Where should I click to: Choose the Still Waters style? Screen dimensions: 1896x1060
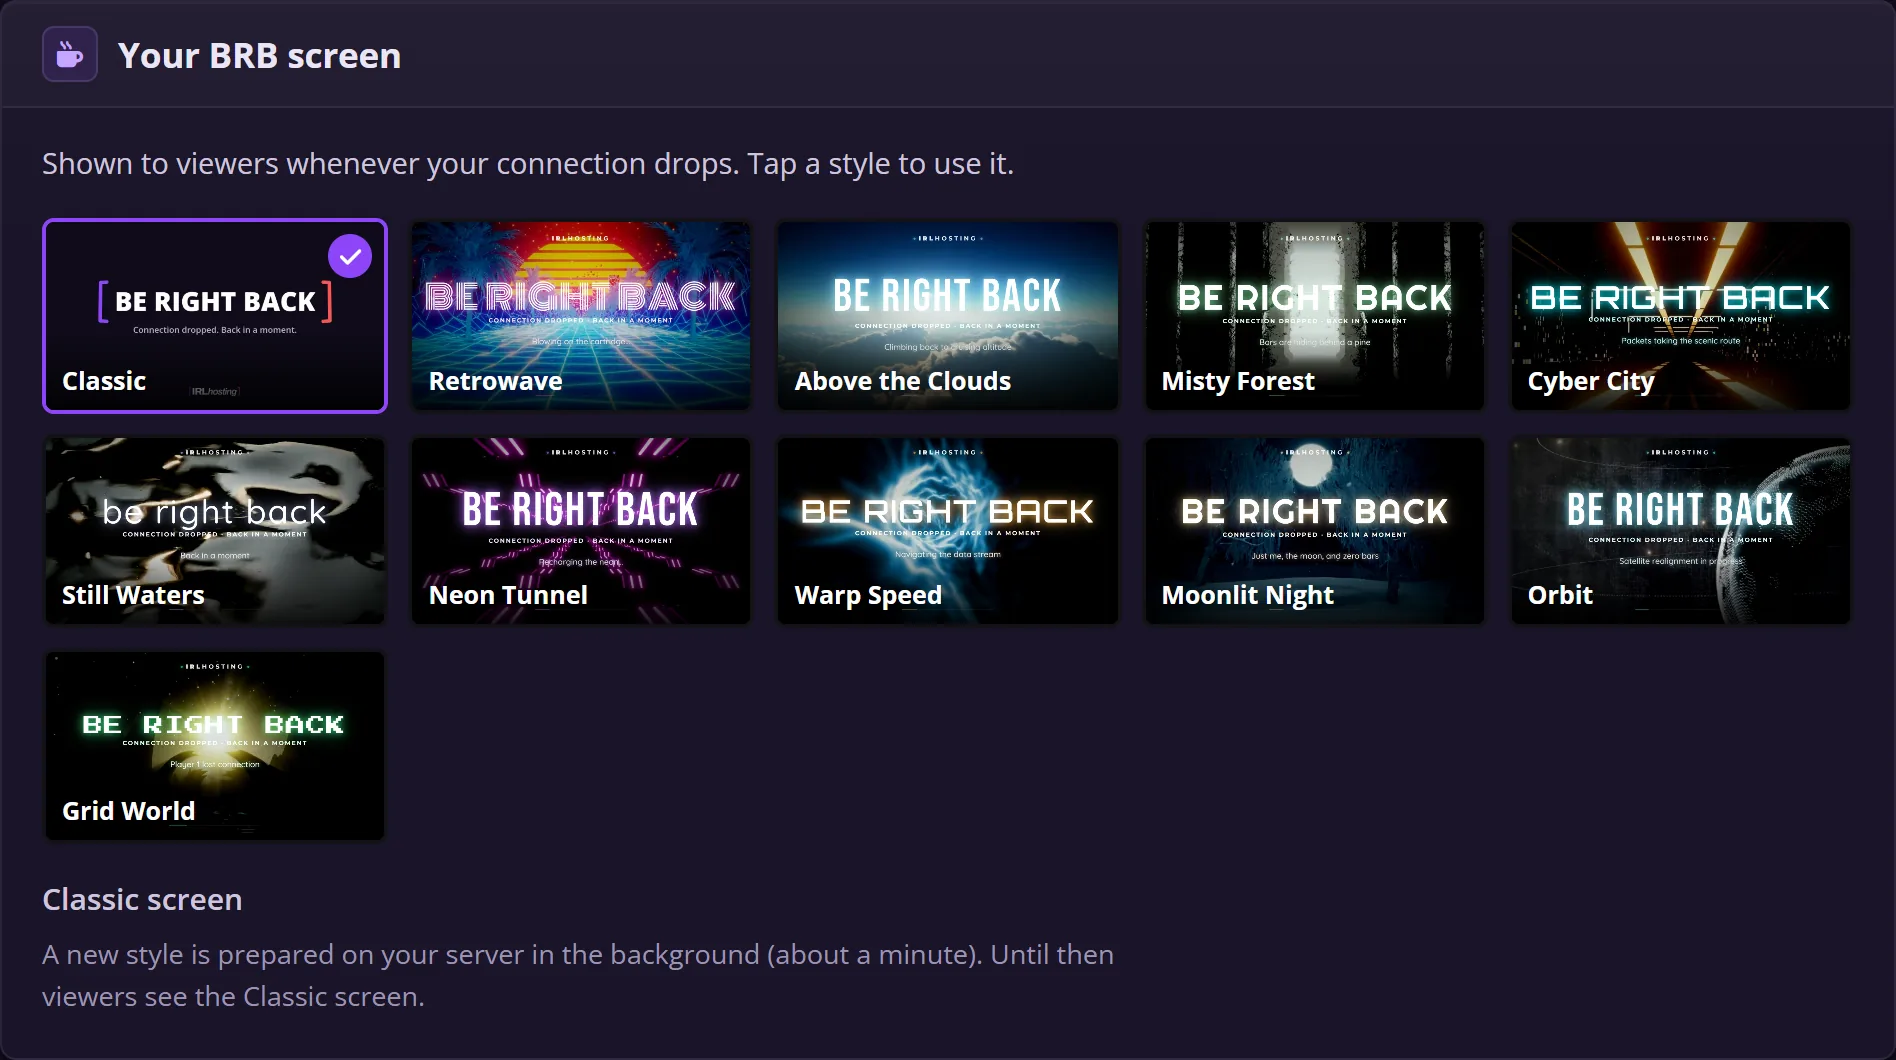point(215,531)
